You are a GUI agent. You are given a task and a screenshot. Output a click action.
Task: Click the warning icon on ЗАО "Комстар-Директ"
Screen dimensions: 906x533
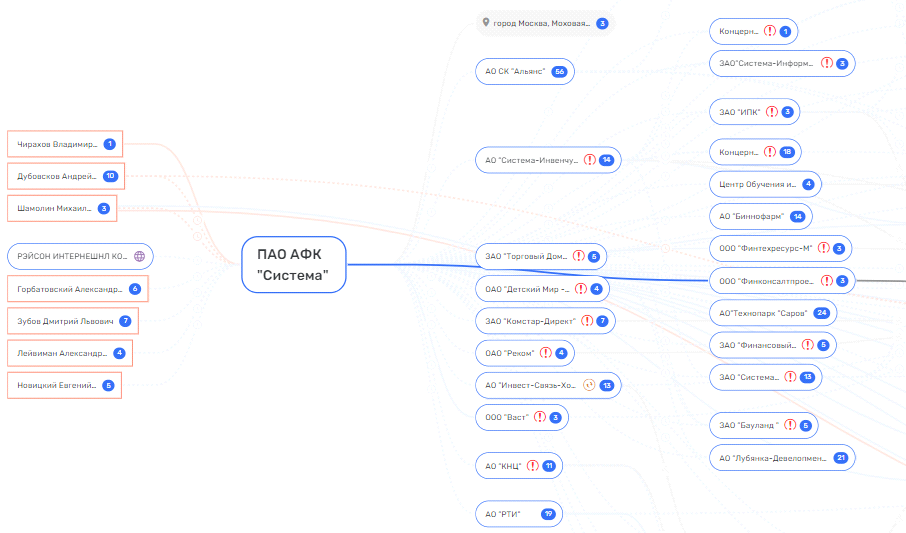[x=587, y=320]
